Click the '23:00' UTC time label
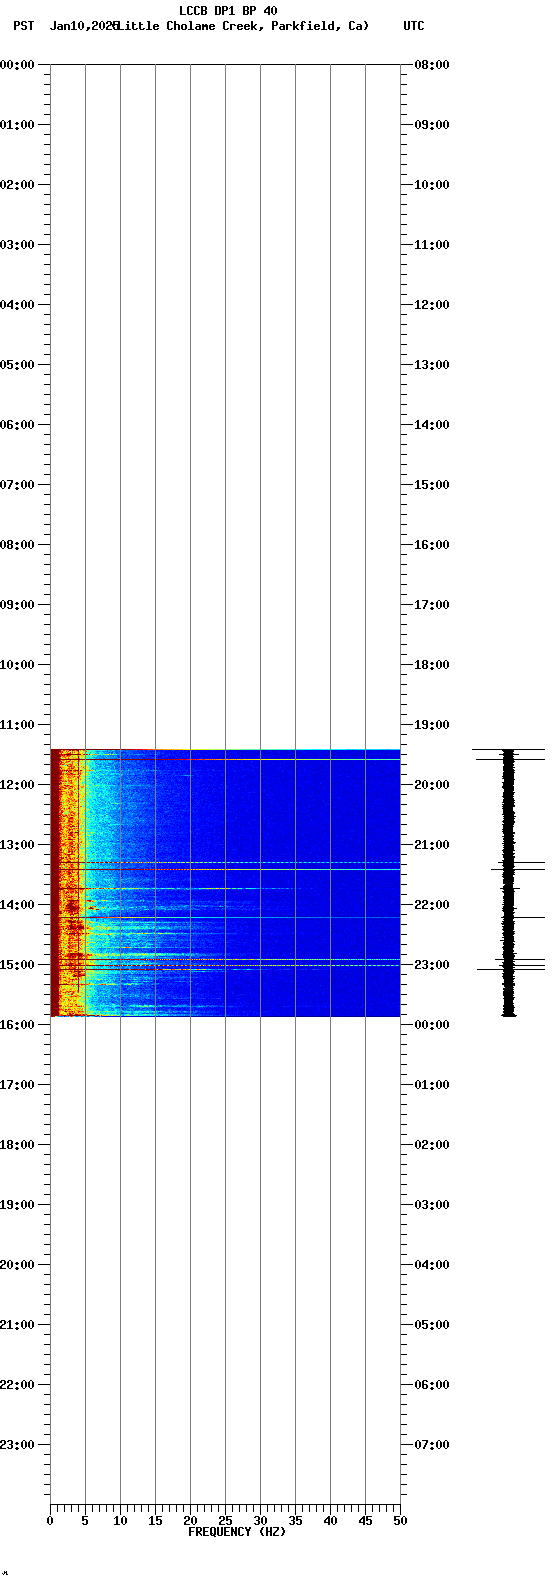This screenshot has width=552, height=1584. (x=432, y=965)
